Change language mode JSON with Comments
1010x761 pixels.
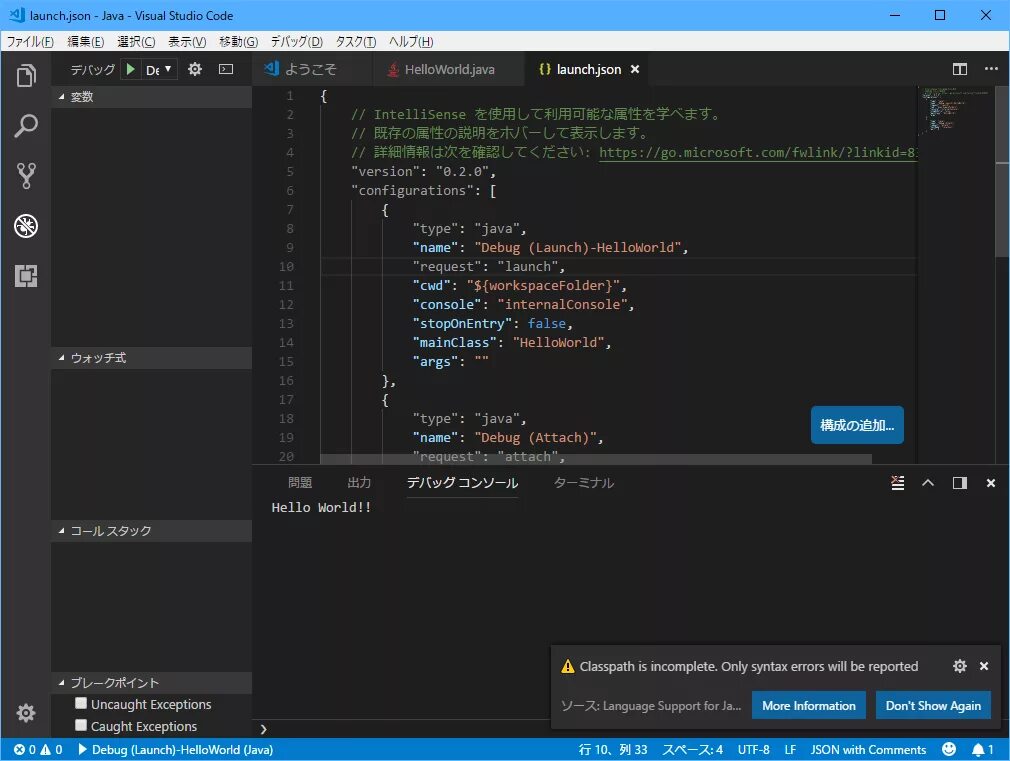point(868,749)
